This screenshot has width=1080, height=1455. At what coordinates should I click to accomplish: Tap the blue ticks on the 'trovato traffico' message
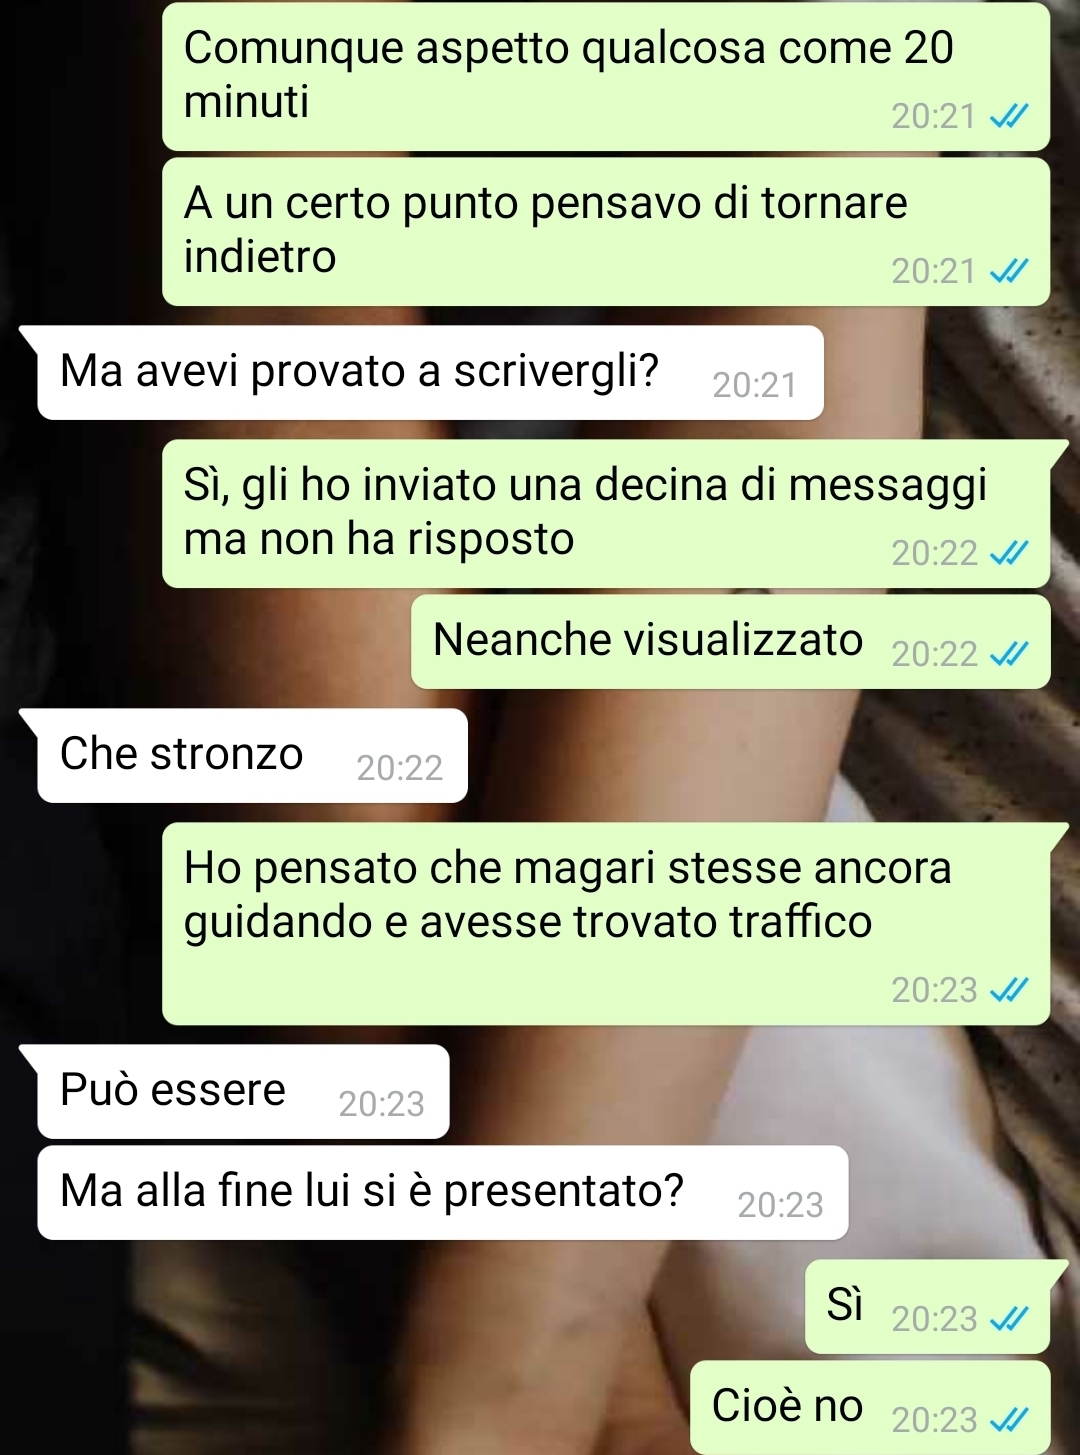pyautogui.click(x=1008, y=989)
